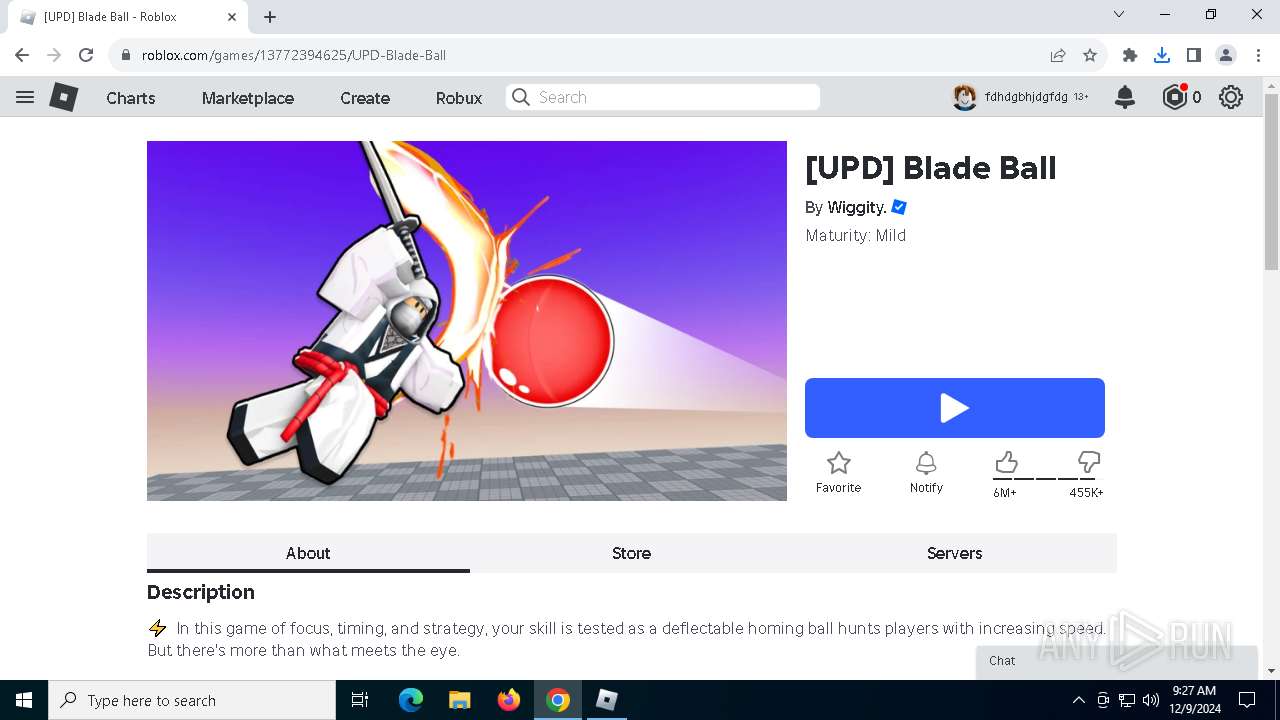This screenshot has height=720, width=1280.
Task: Open the Windows action center
Action: pos(1247,700)
